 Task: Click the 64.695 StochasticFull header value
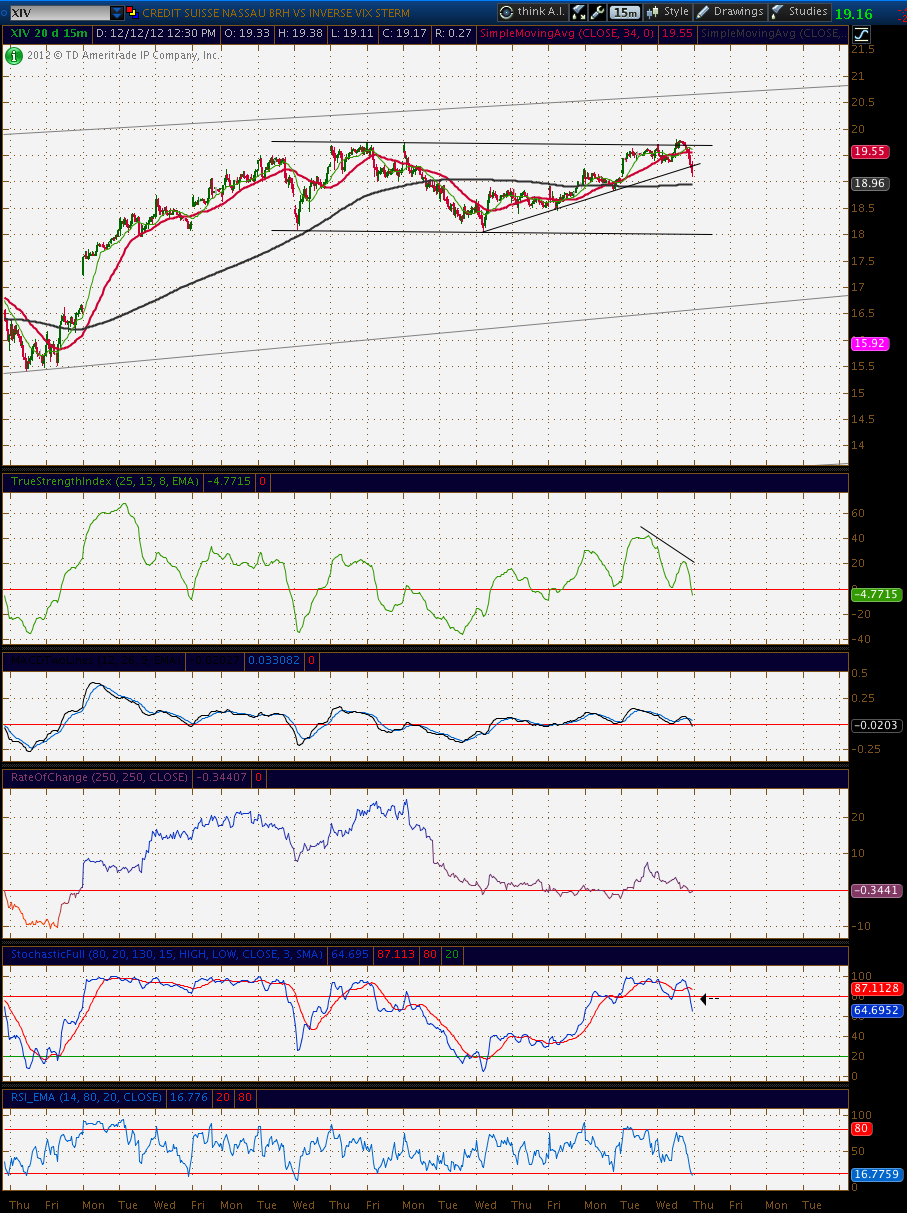pos(349,954)
